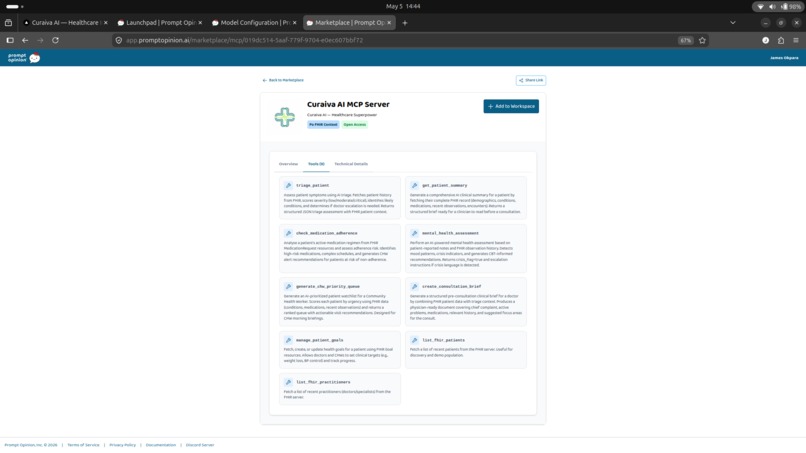806x453 pixels.
Task: Click the get_patient_summary tool wrench icon
Action: click(414, 185)
